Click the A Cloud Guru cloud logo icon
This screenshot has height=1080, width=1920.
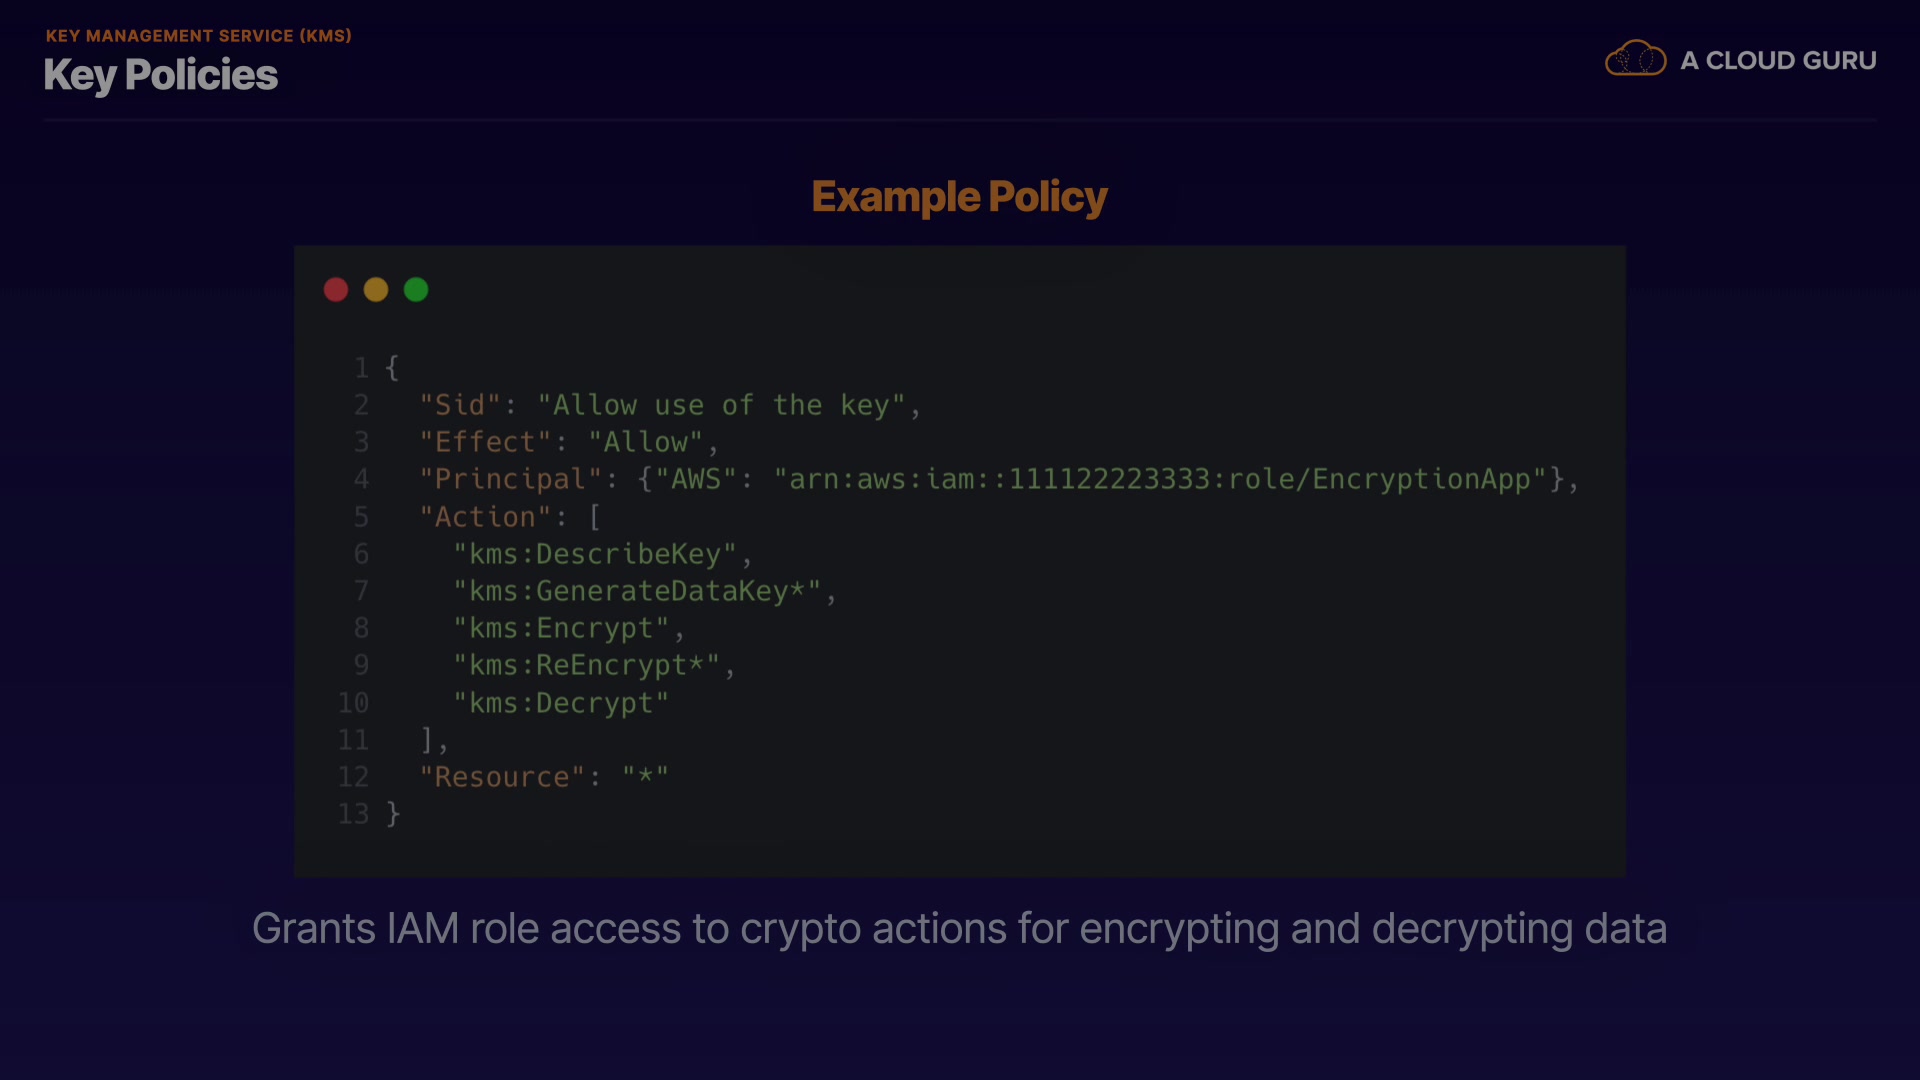point(1635,59)
